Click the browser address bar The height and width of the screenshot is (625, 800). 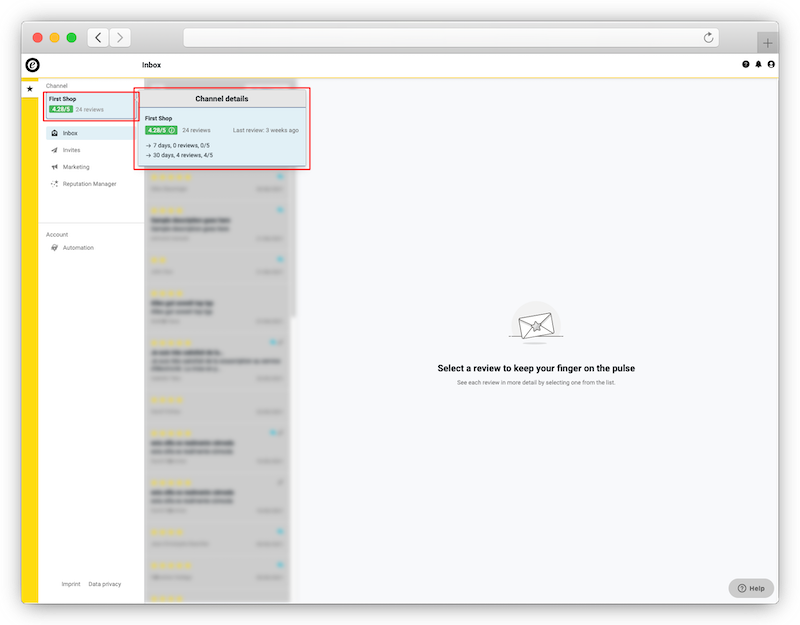[451, 38]
